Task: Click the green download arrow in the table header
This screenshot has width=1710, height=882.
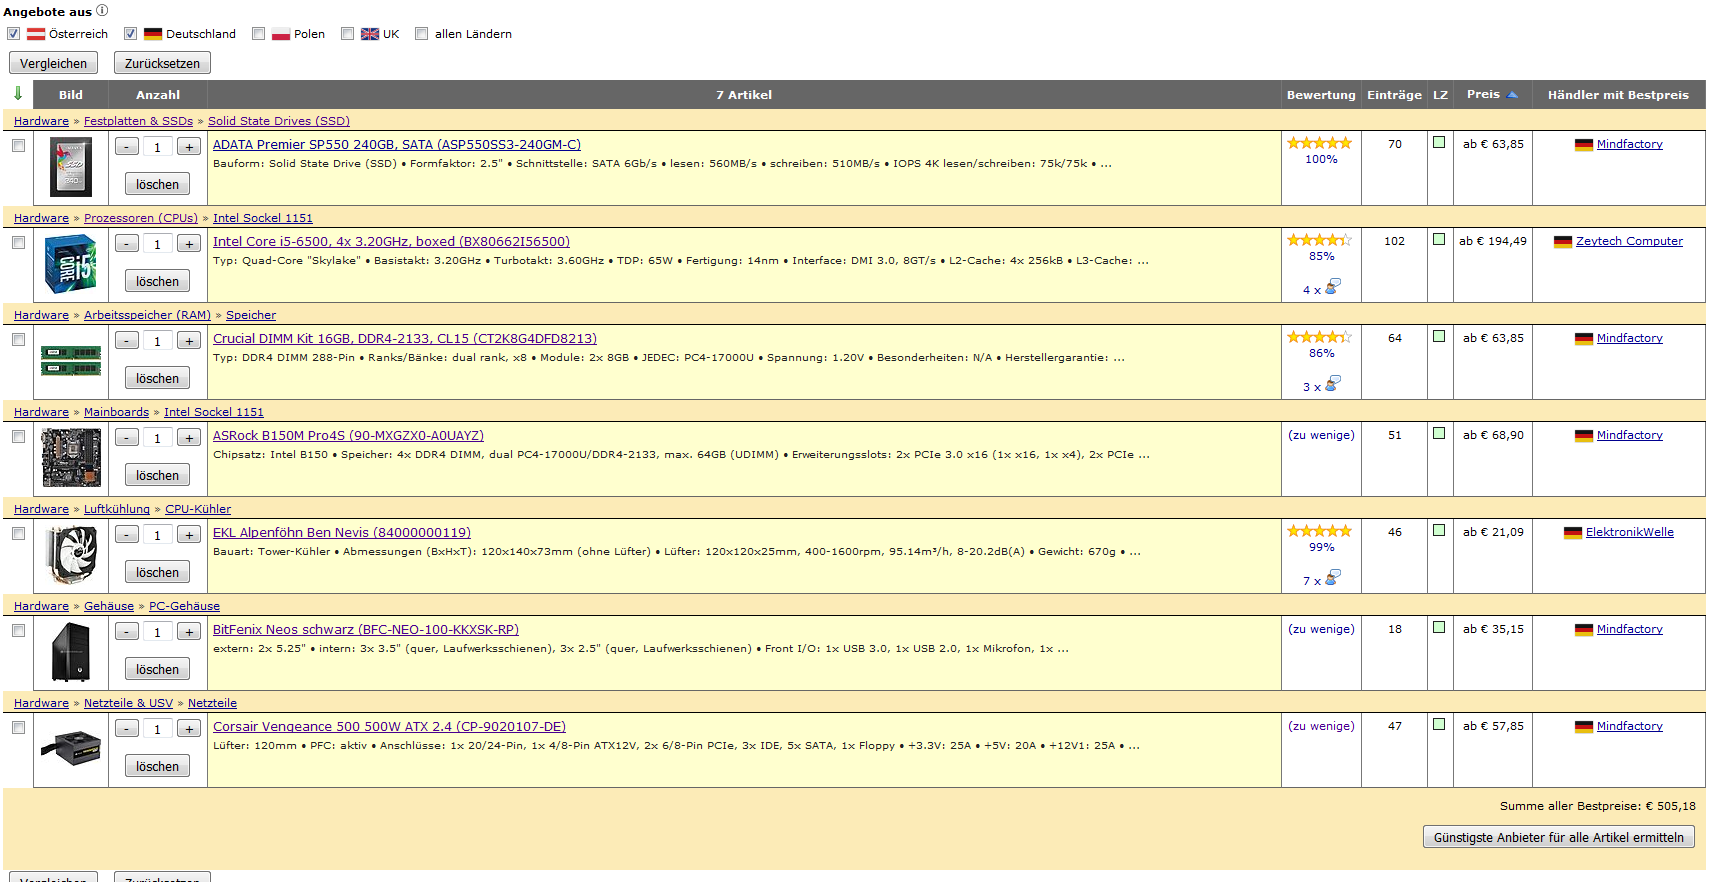Action: pyautogui.click(x=18, y=93)
